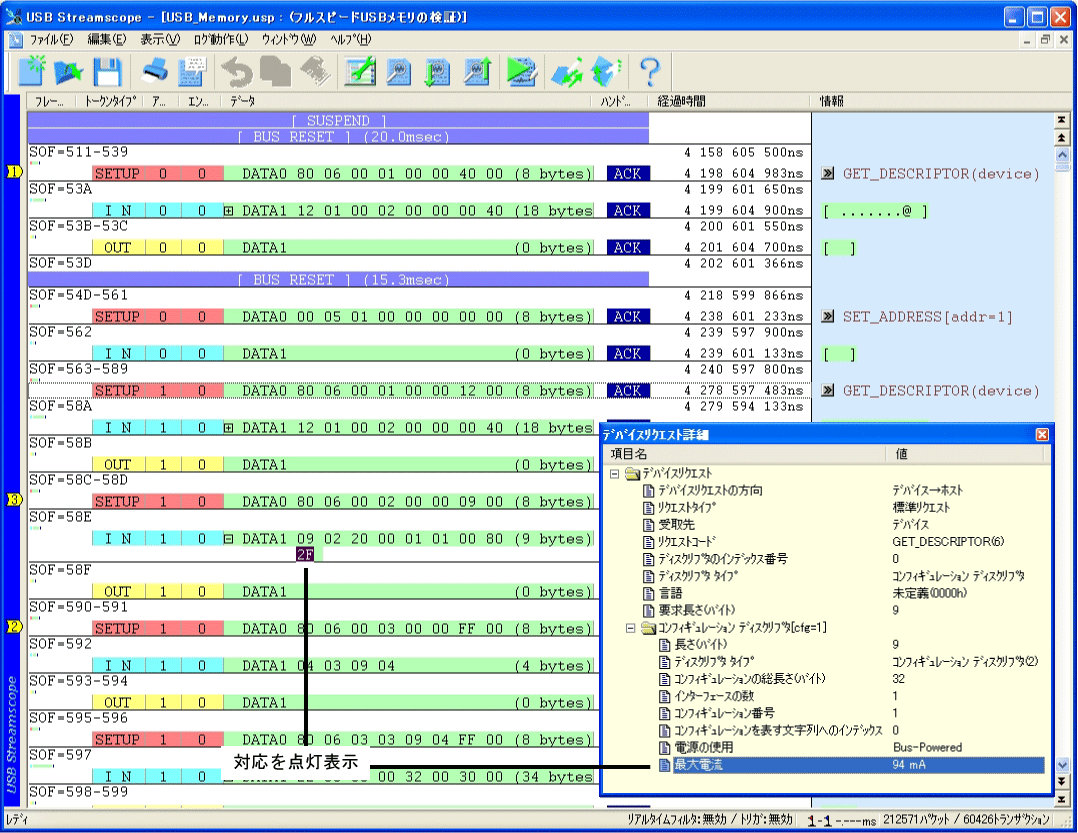Select highlighted 2F data byte

point(305,554)
